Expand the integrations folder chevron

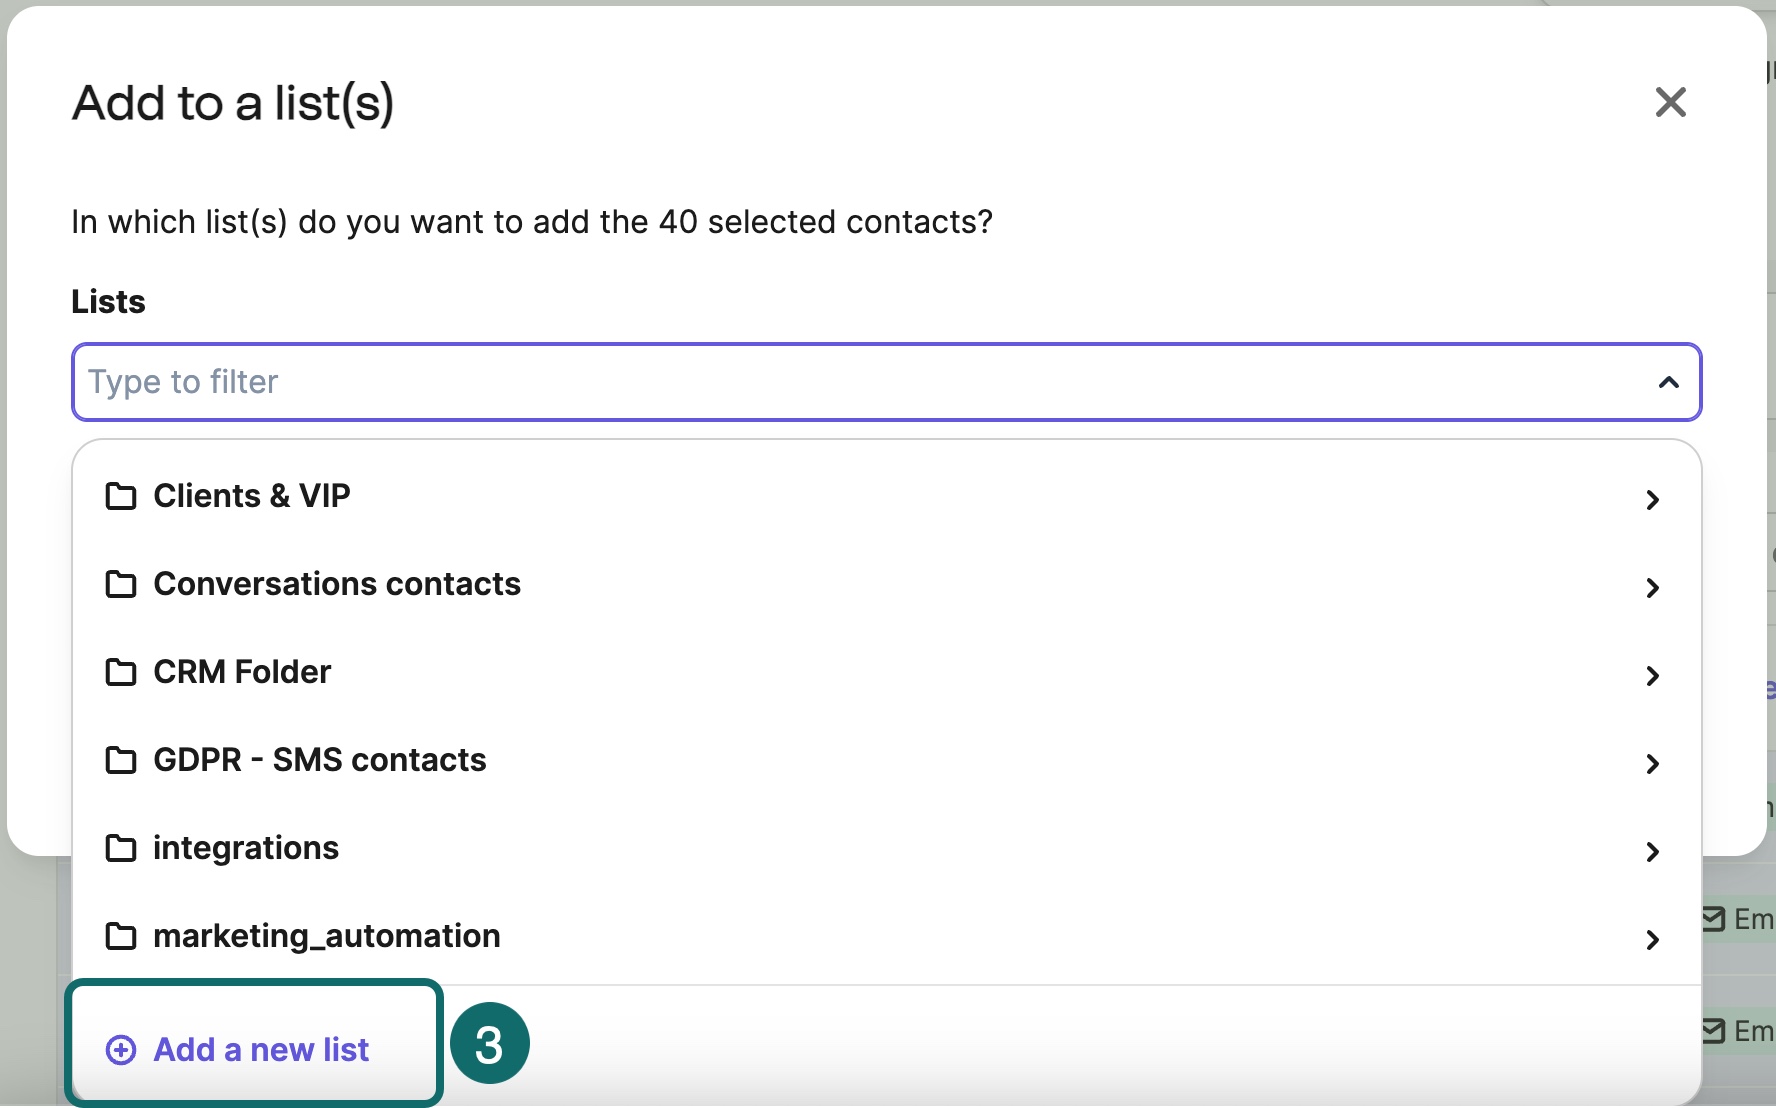1652,852
